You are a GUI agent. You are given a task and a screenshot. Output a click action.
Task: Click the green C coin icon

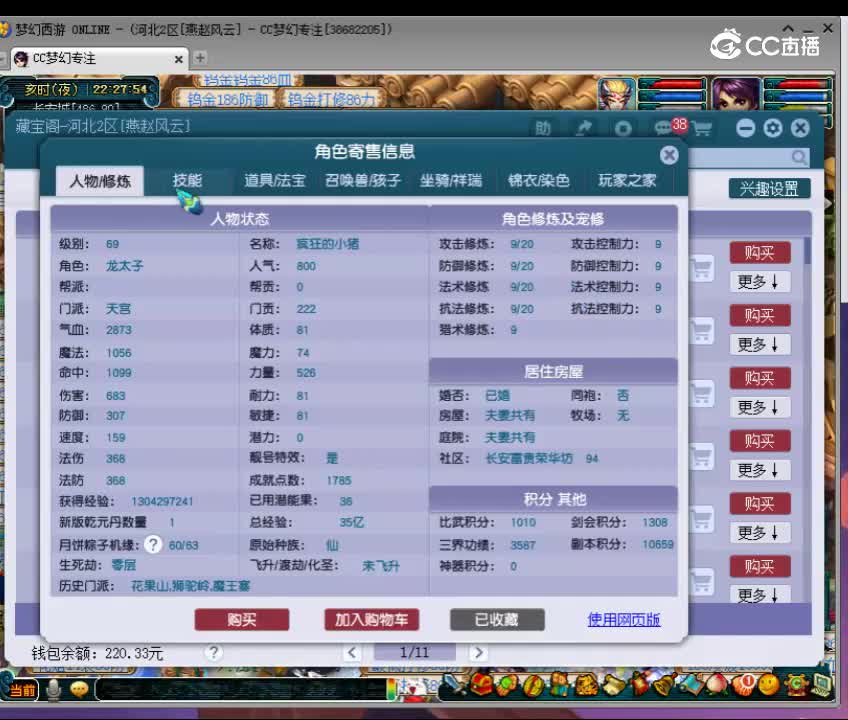796,685
